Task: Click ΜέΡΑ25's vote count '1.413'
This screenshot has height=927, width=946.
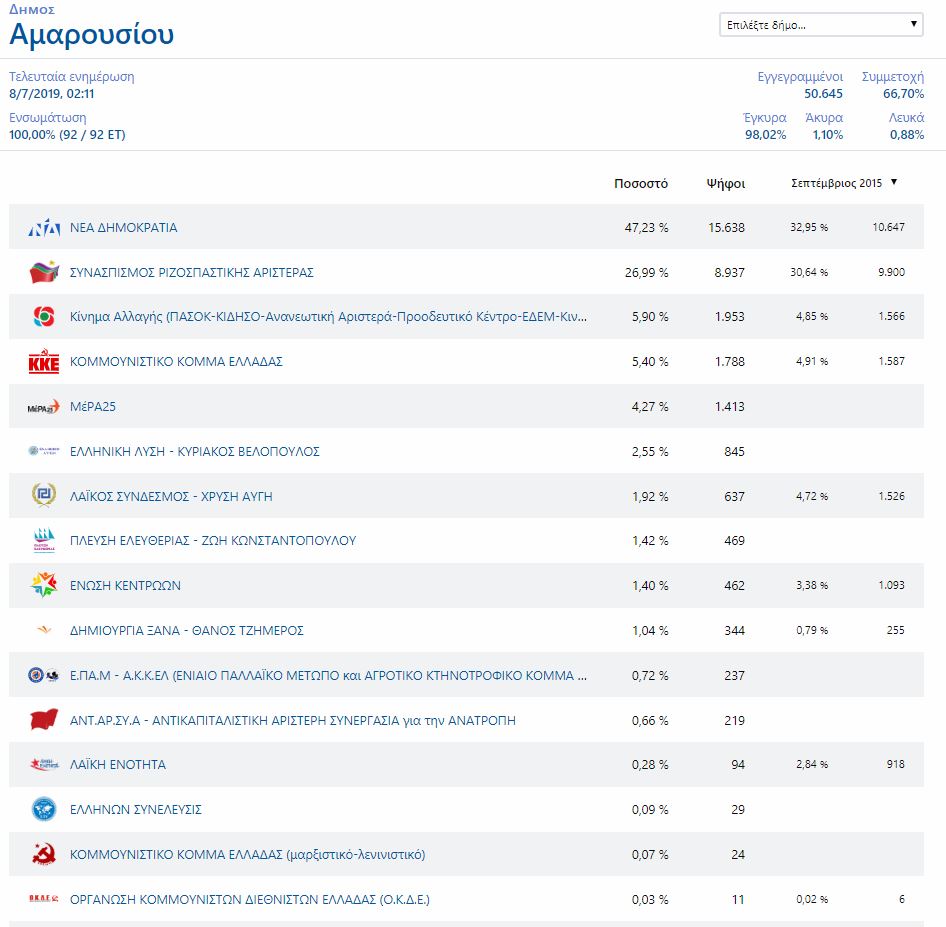Action: pos(729,407)
